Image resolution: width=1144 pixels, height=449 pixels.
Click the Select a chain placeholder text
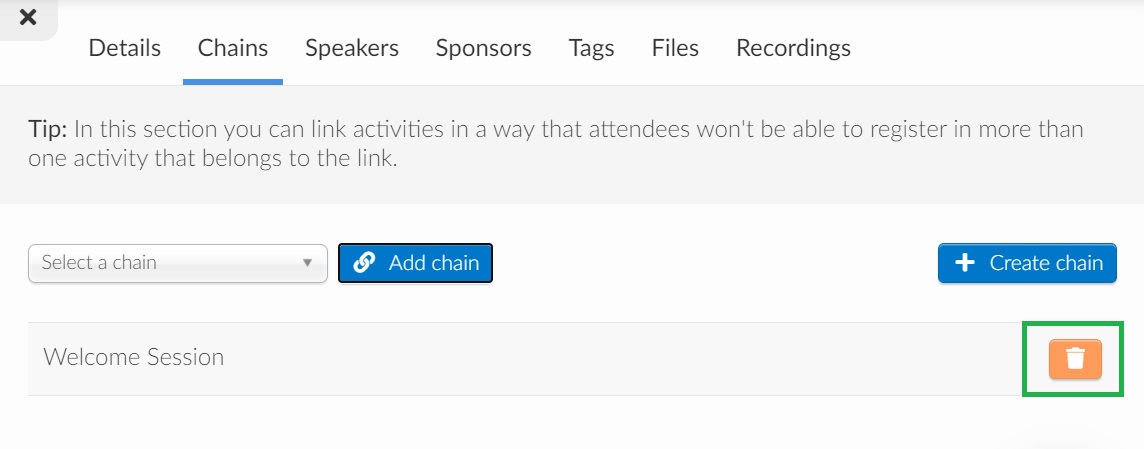[x=99, y=263]
